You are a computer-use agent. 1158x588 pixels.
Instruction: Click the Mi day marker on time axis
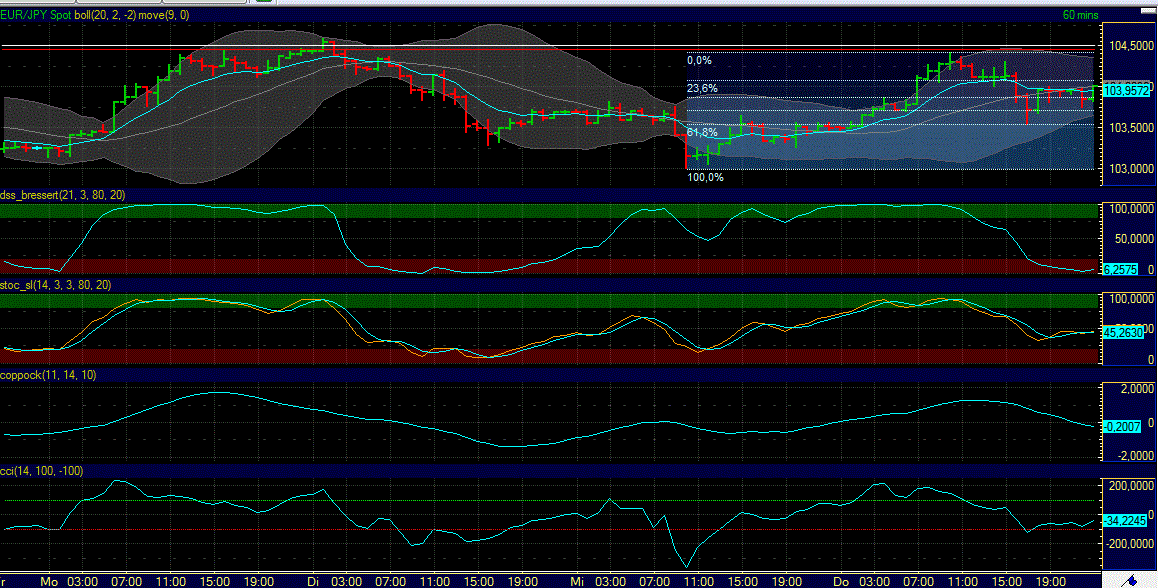point(576,580)
